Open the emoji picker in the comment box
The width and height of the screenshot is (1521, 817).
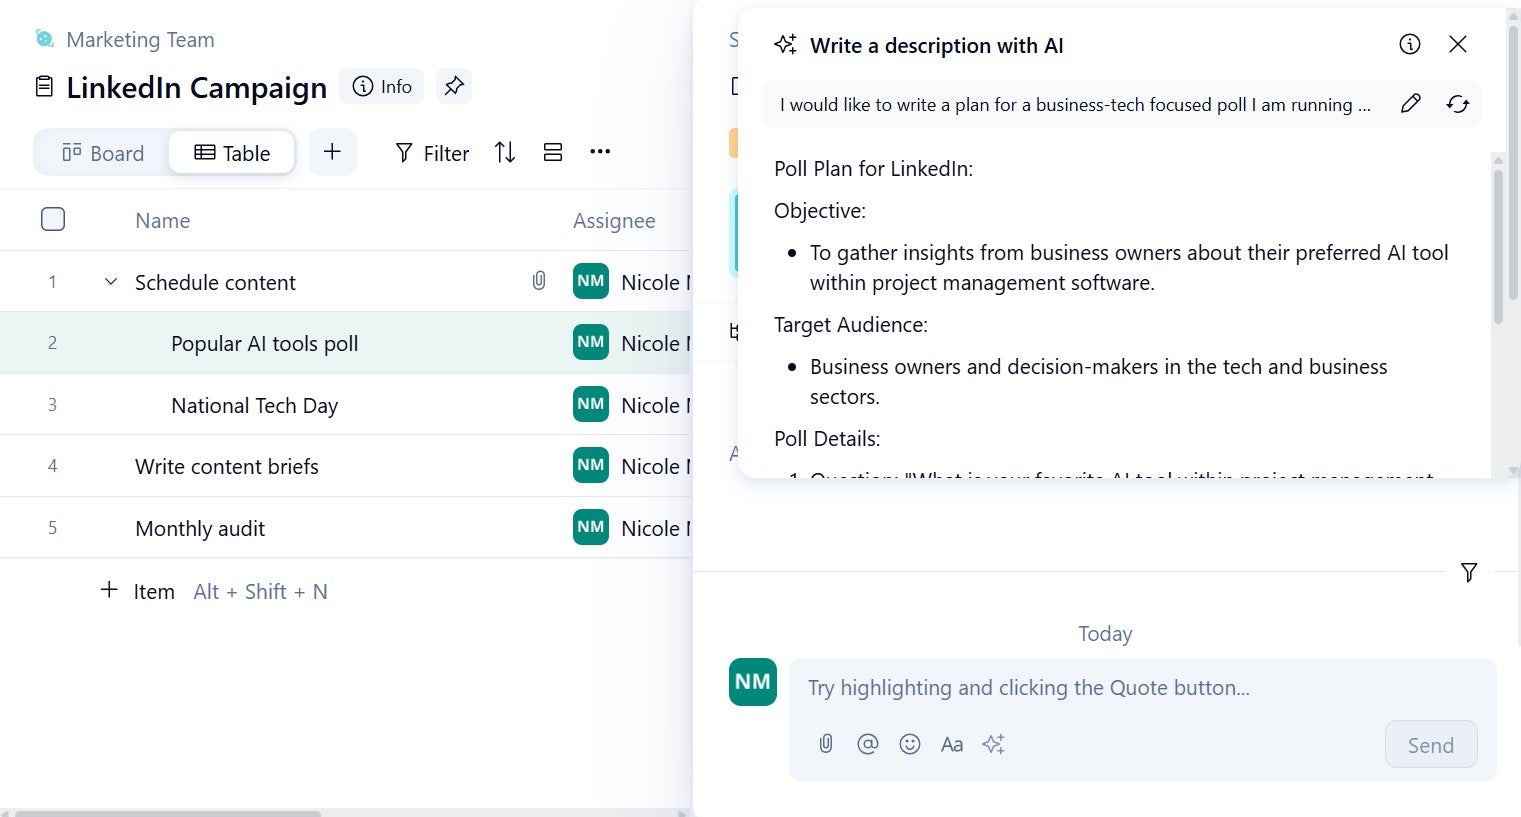pyautogui.click(x=909, y=744)
